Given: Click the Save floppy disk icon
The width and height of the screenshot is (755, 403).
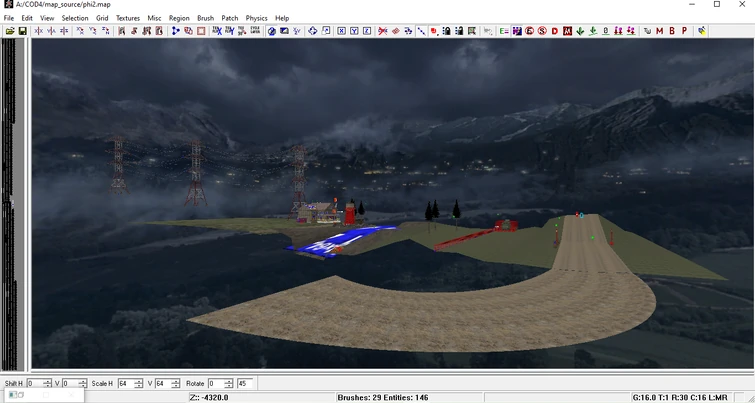Looking at the screenshot, I should tap(22, 31).
